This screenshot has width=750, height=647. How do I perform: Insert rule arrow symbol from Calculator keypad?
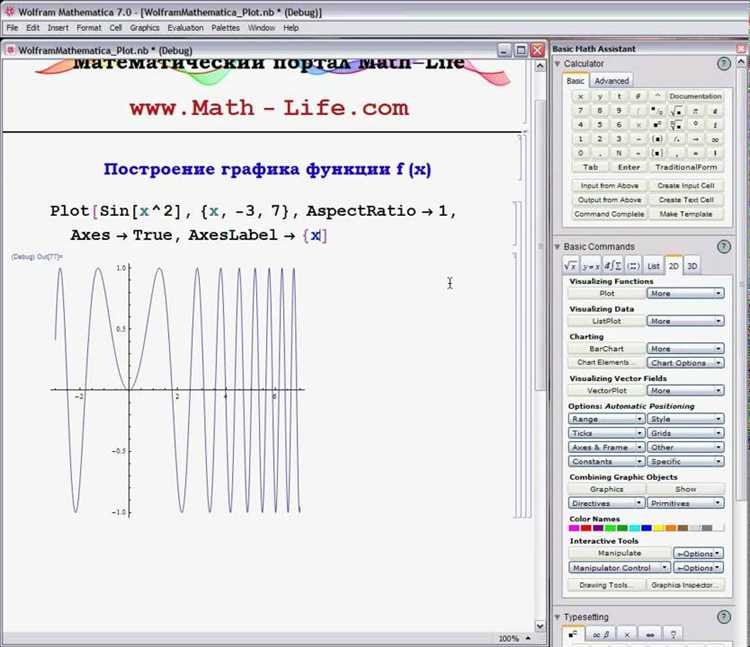(695, 140)
